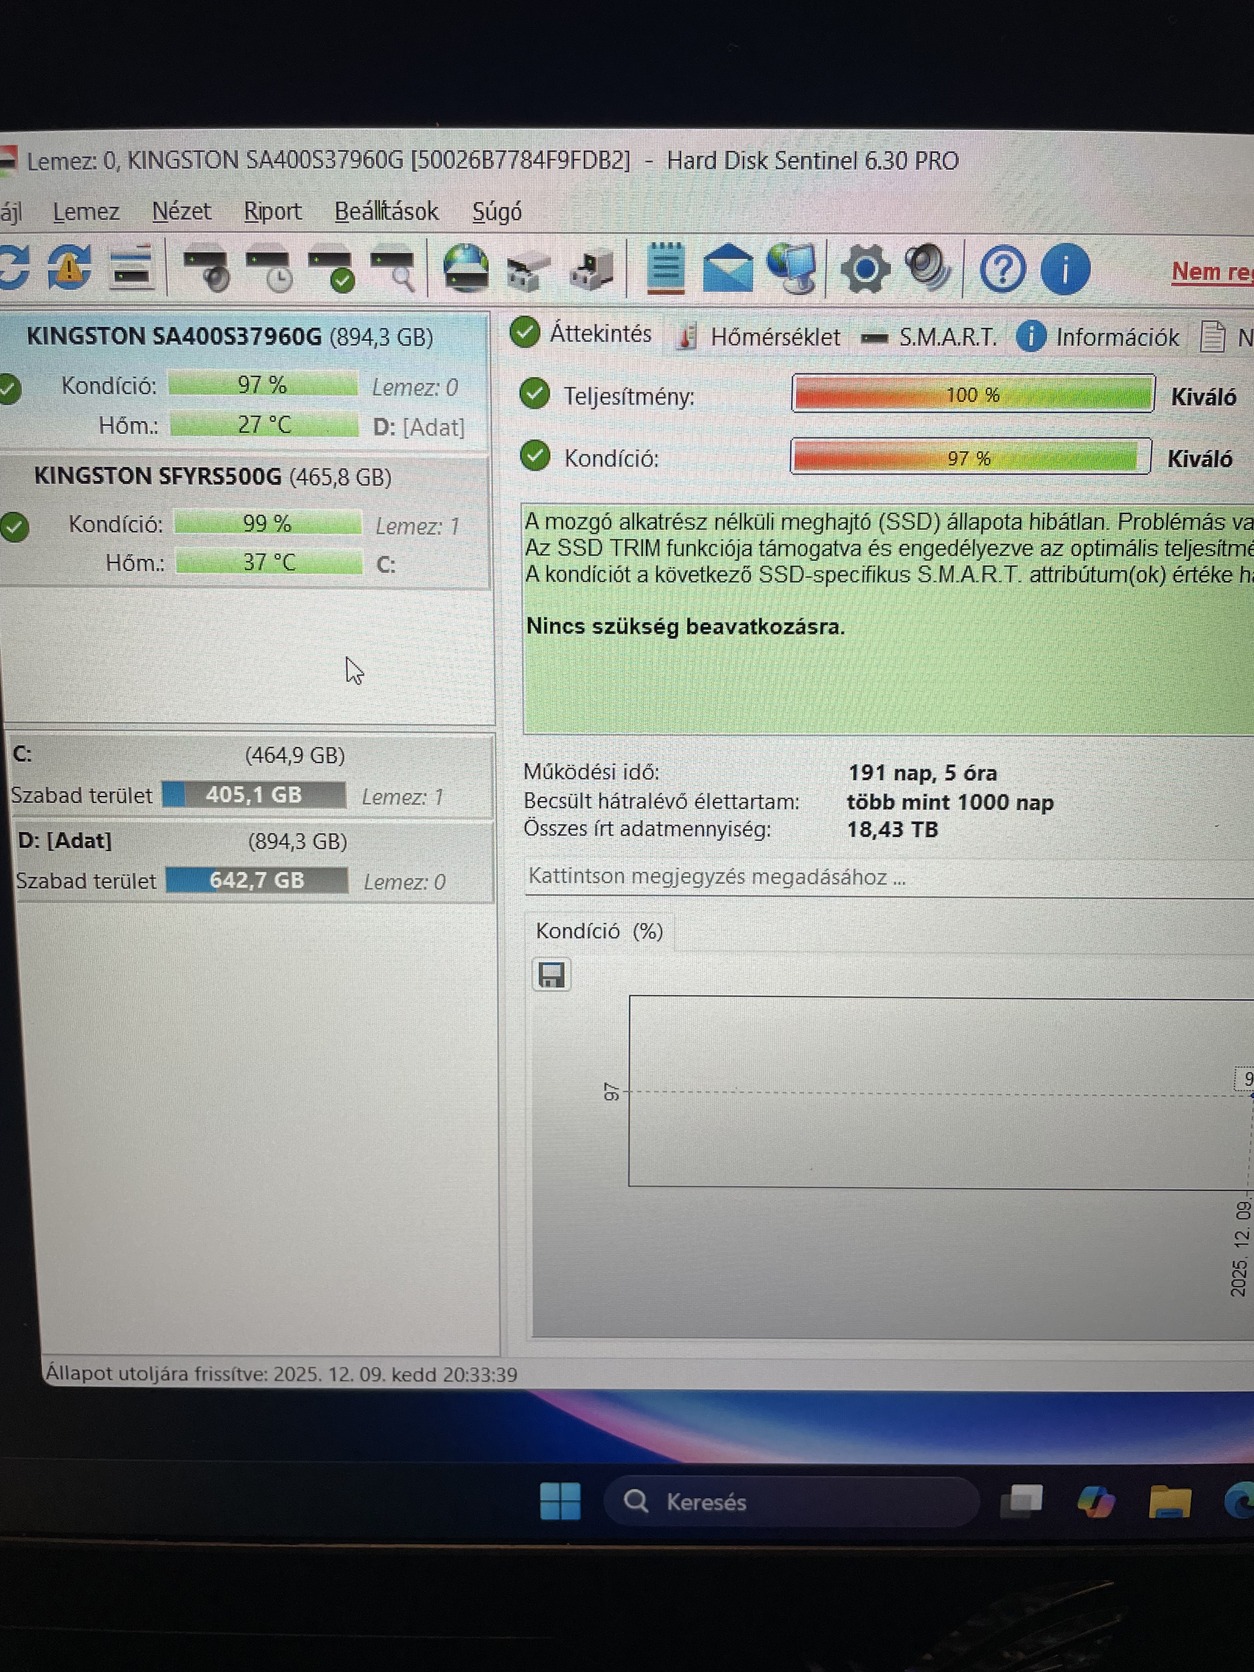Click the 405,1 GB free space bar
The width and height of the screenshot is (1254, 1672).
coord(254,795)
